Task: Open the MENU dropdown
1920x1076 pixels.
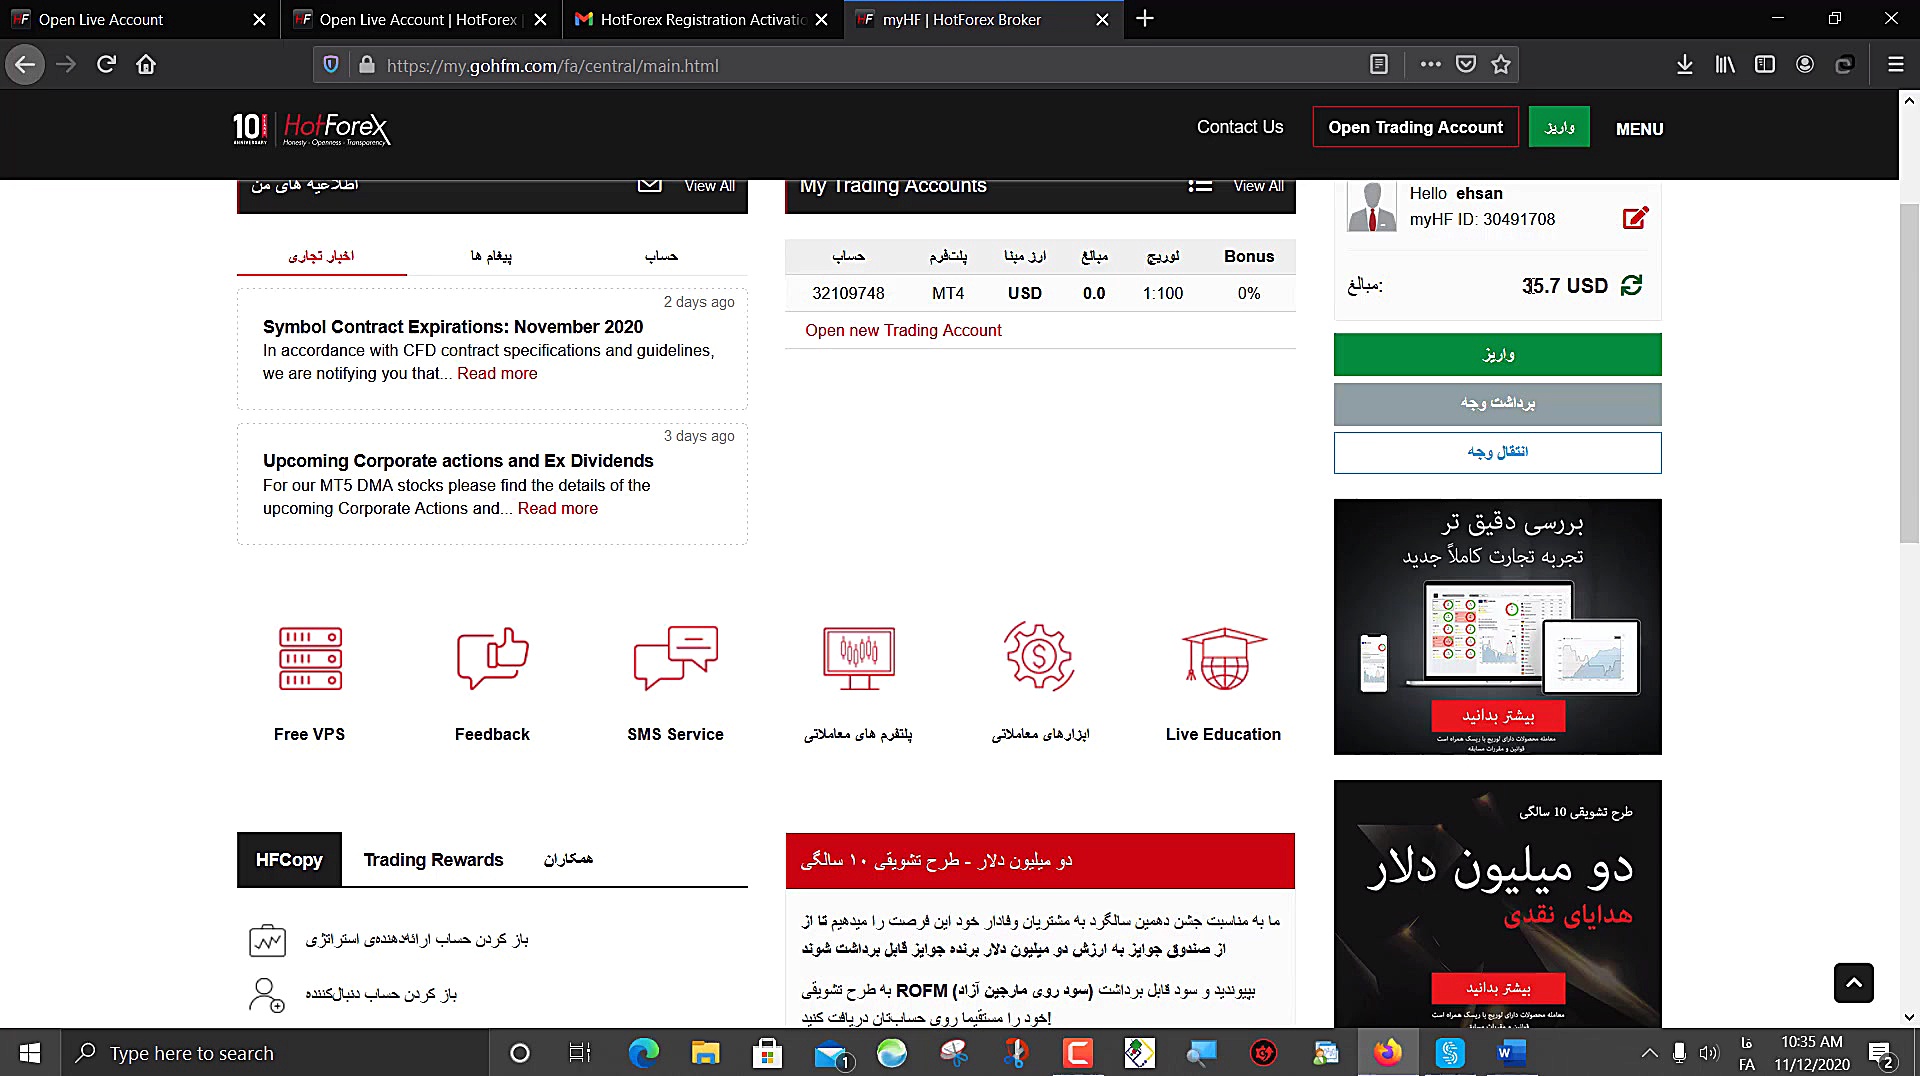Action: 1638,128
